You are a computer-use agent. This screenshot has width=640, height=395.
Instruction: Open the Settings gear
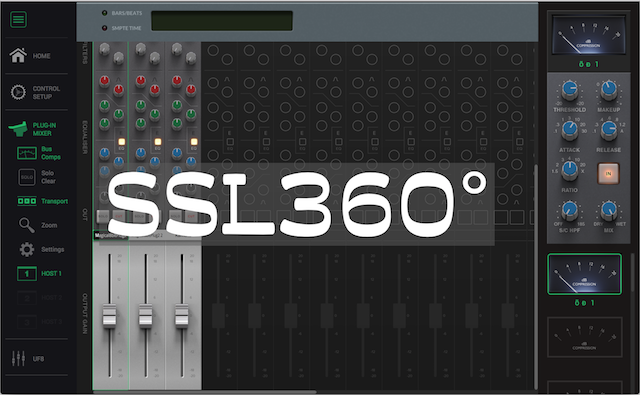pos(42,249)
